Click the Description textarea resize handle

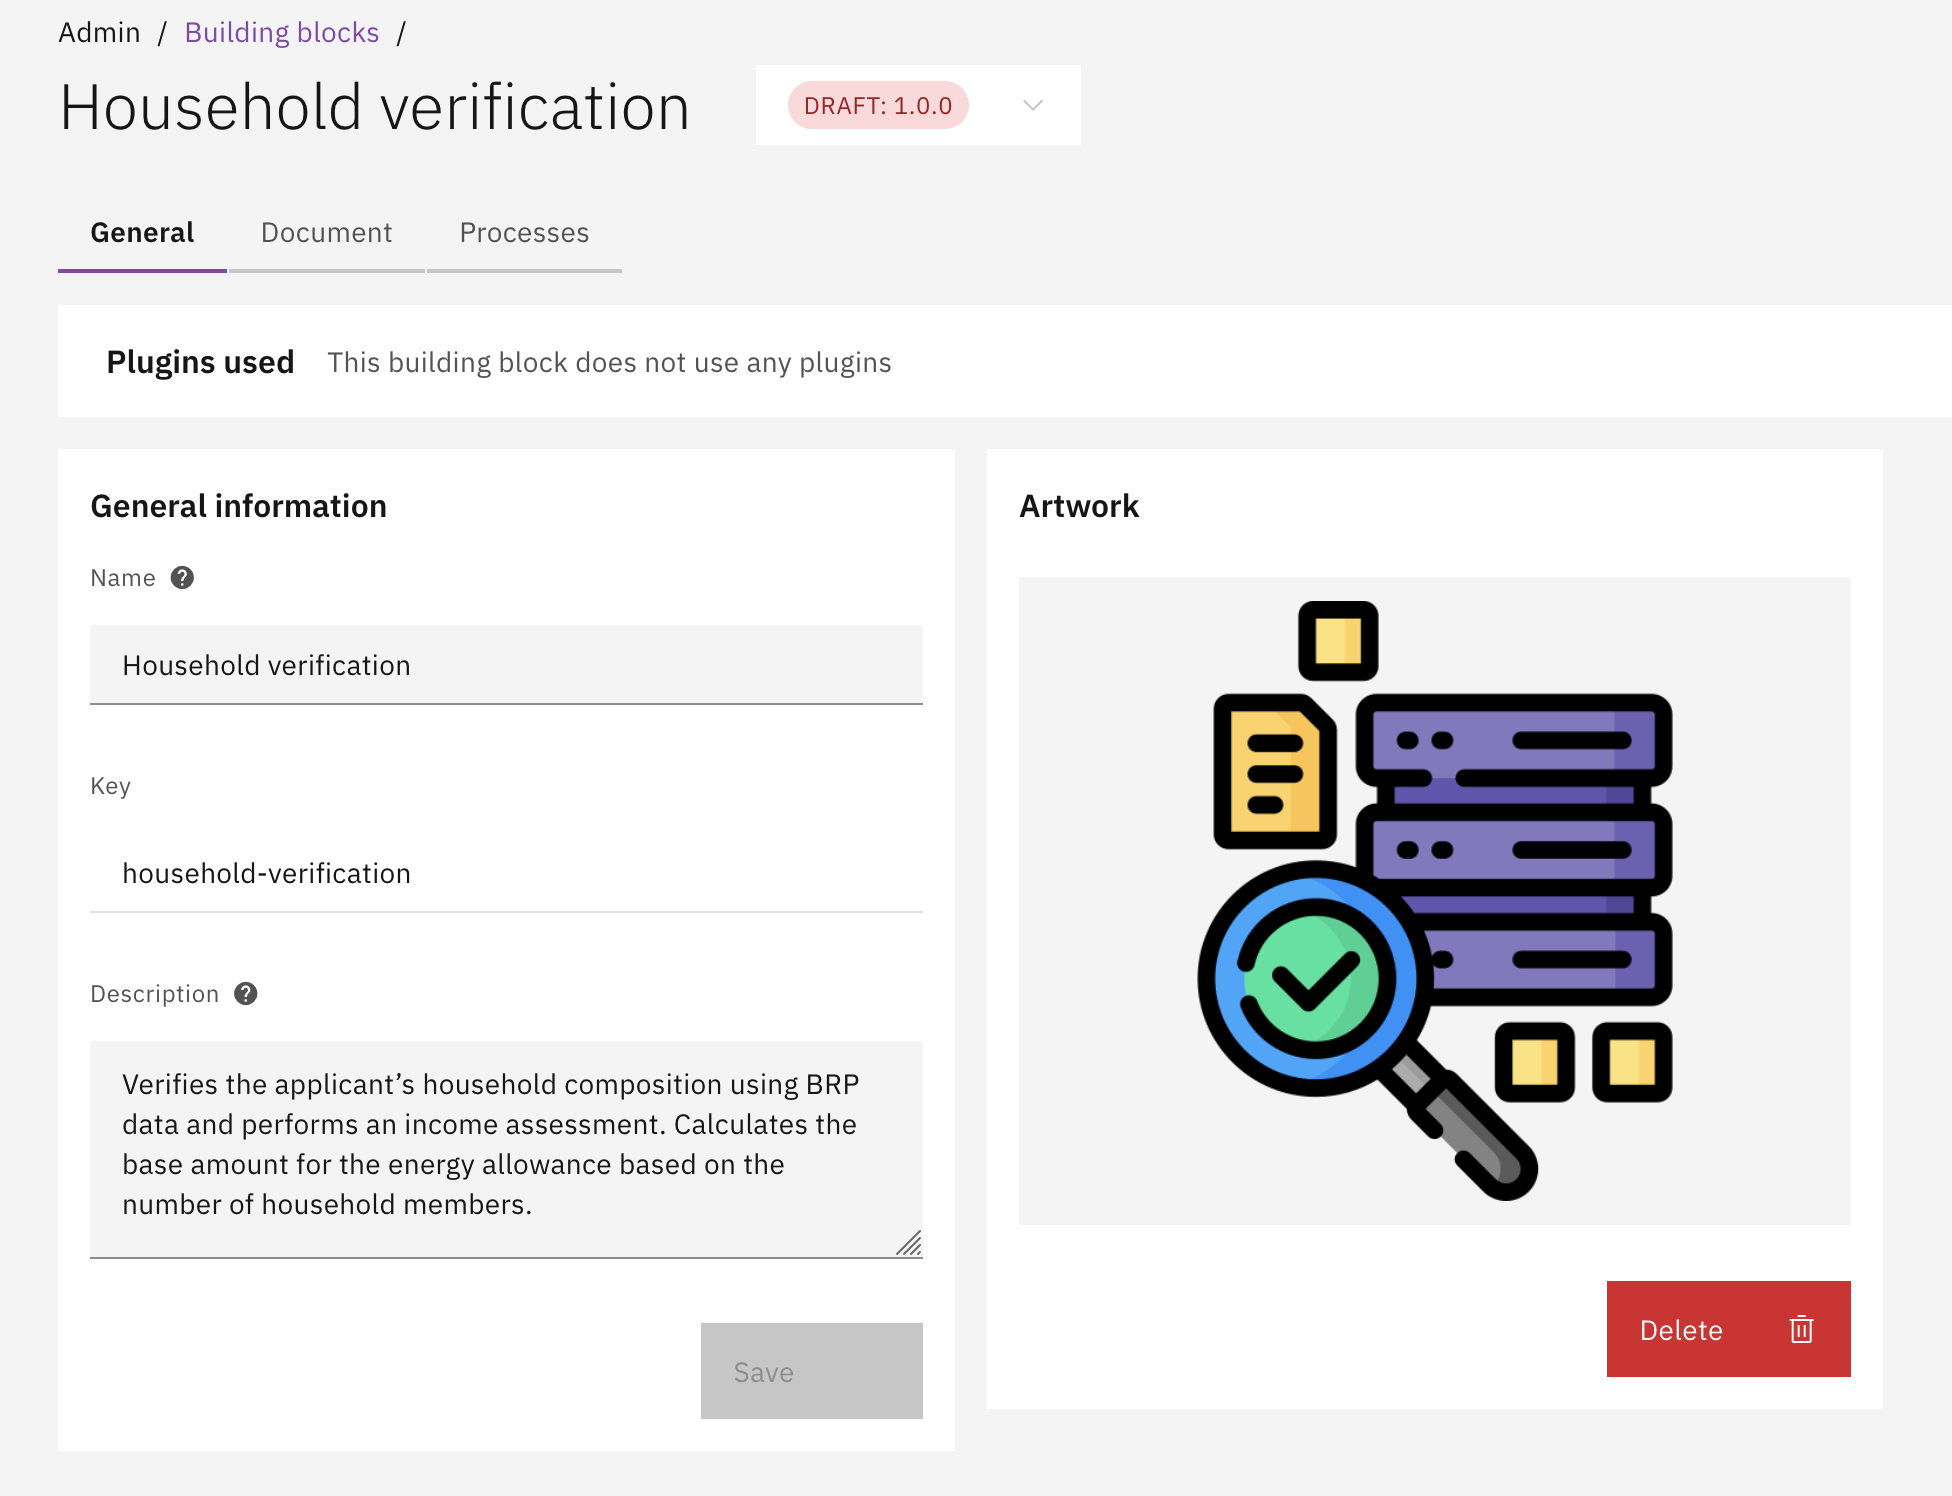(909, 1244)
